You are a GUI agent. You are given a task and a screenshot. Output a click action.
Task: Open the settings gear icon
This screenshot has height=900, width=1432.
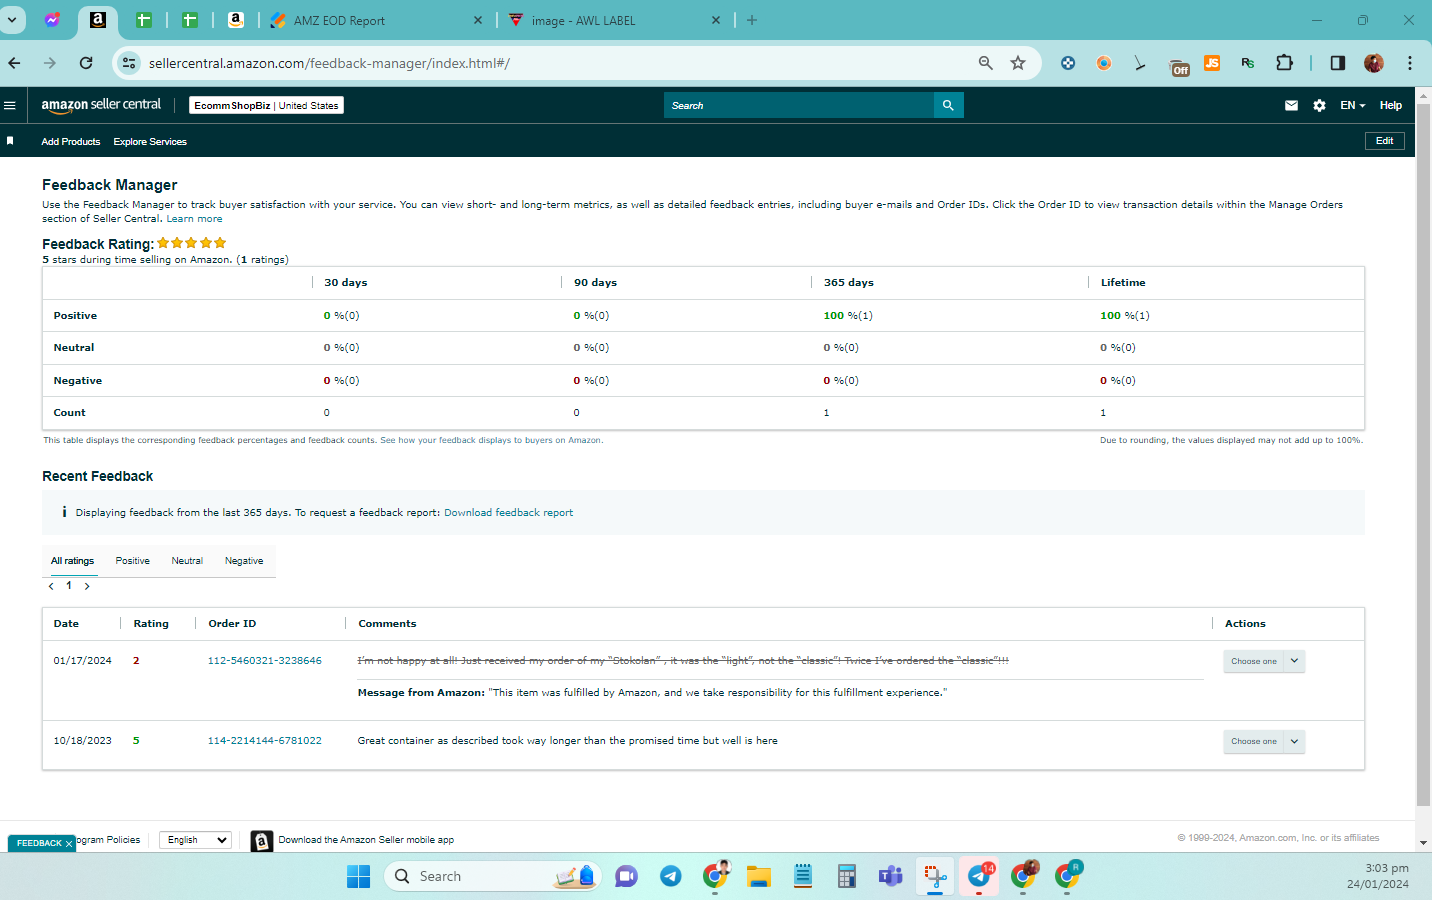pos(1319,105)
